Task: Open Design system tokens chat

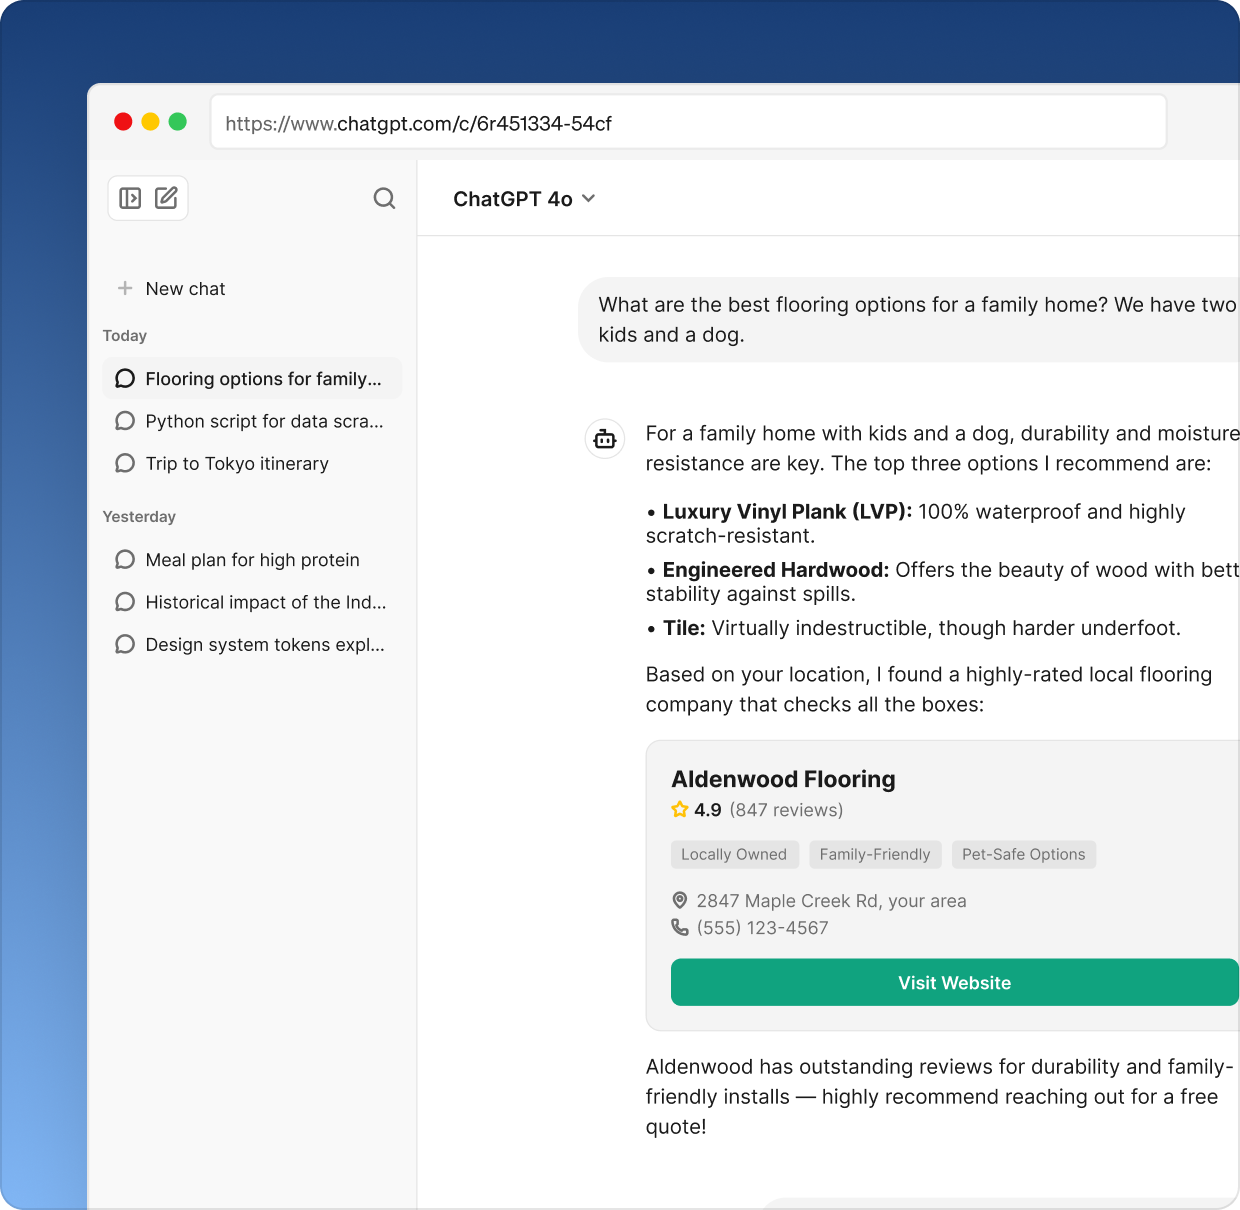Action: click(x=252, y=644)
